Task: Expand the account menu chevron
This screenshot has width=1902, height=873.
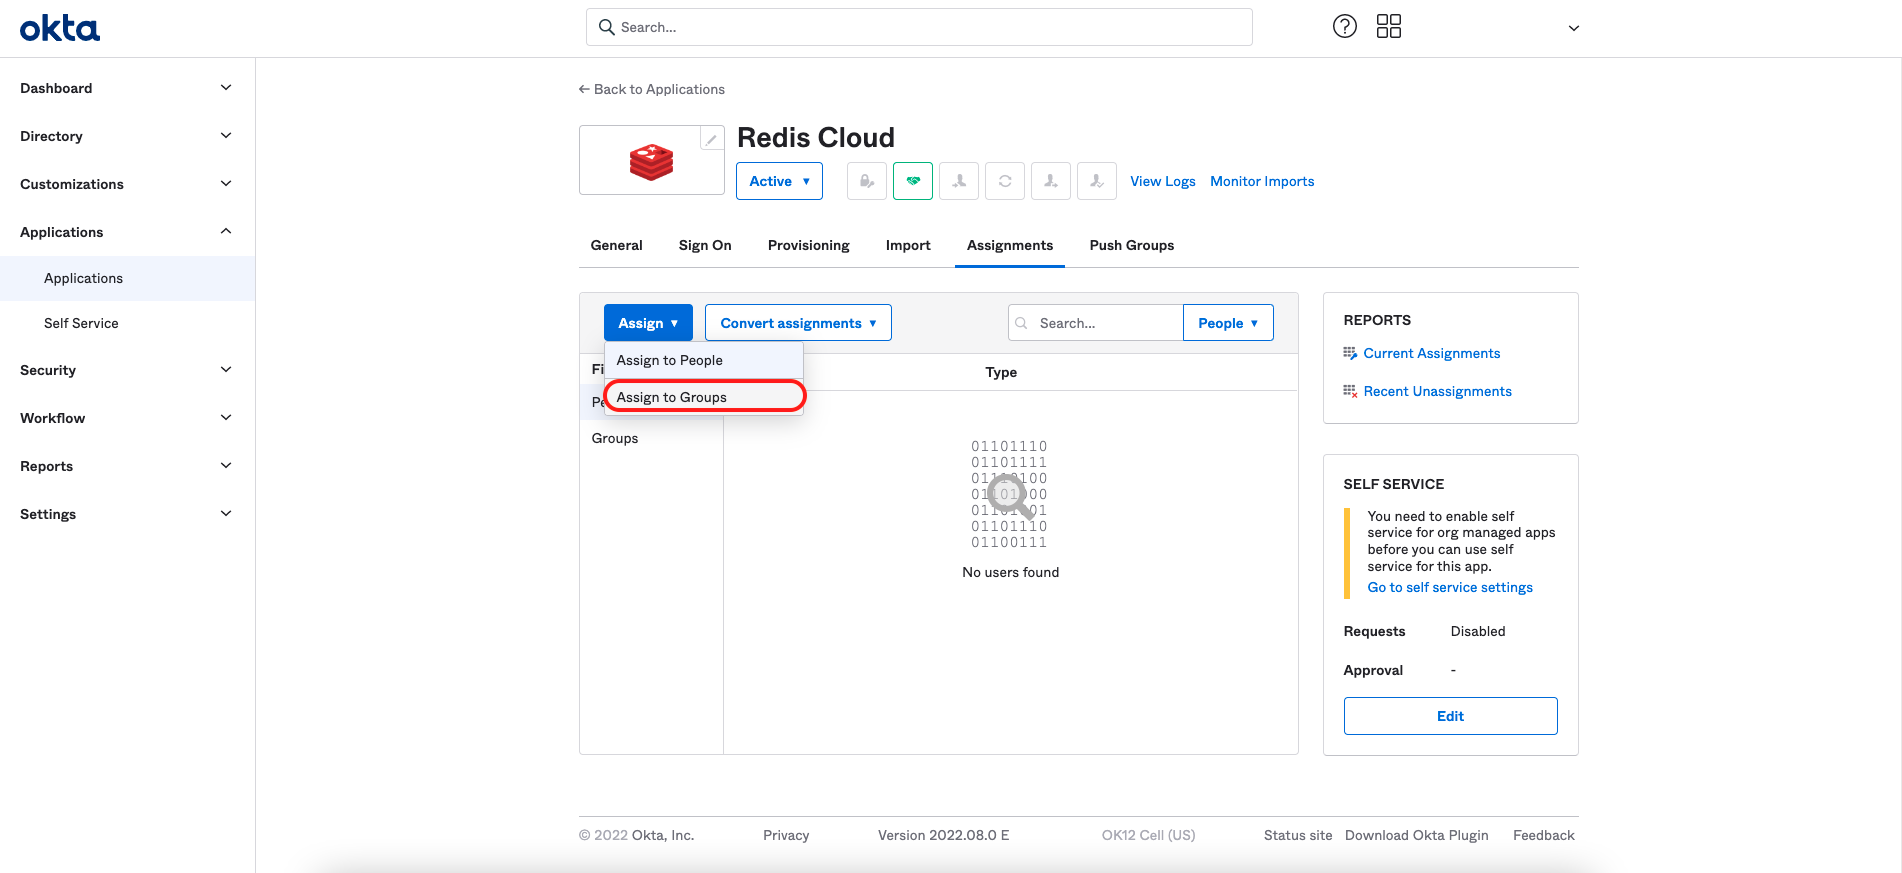Action: point(1573,28)
